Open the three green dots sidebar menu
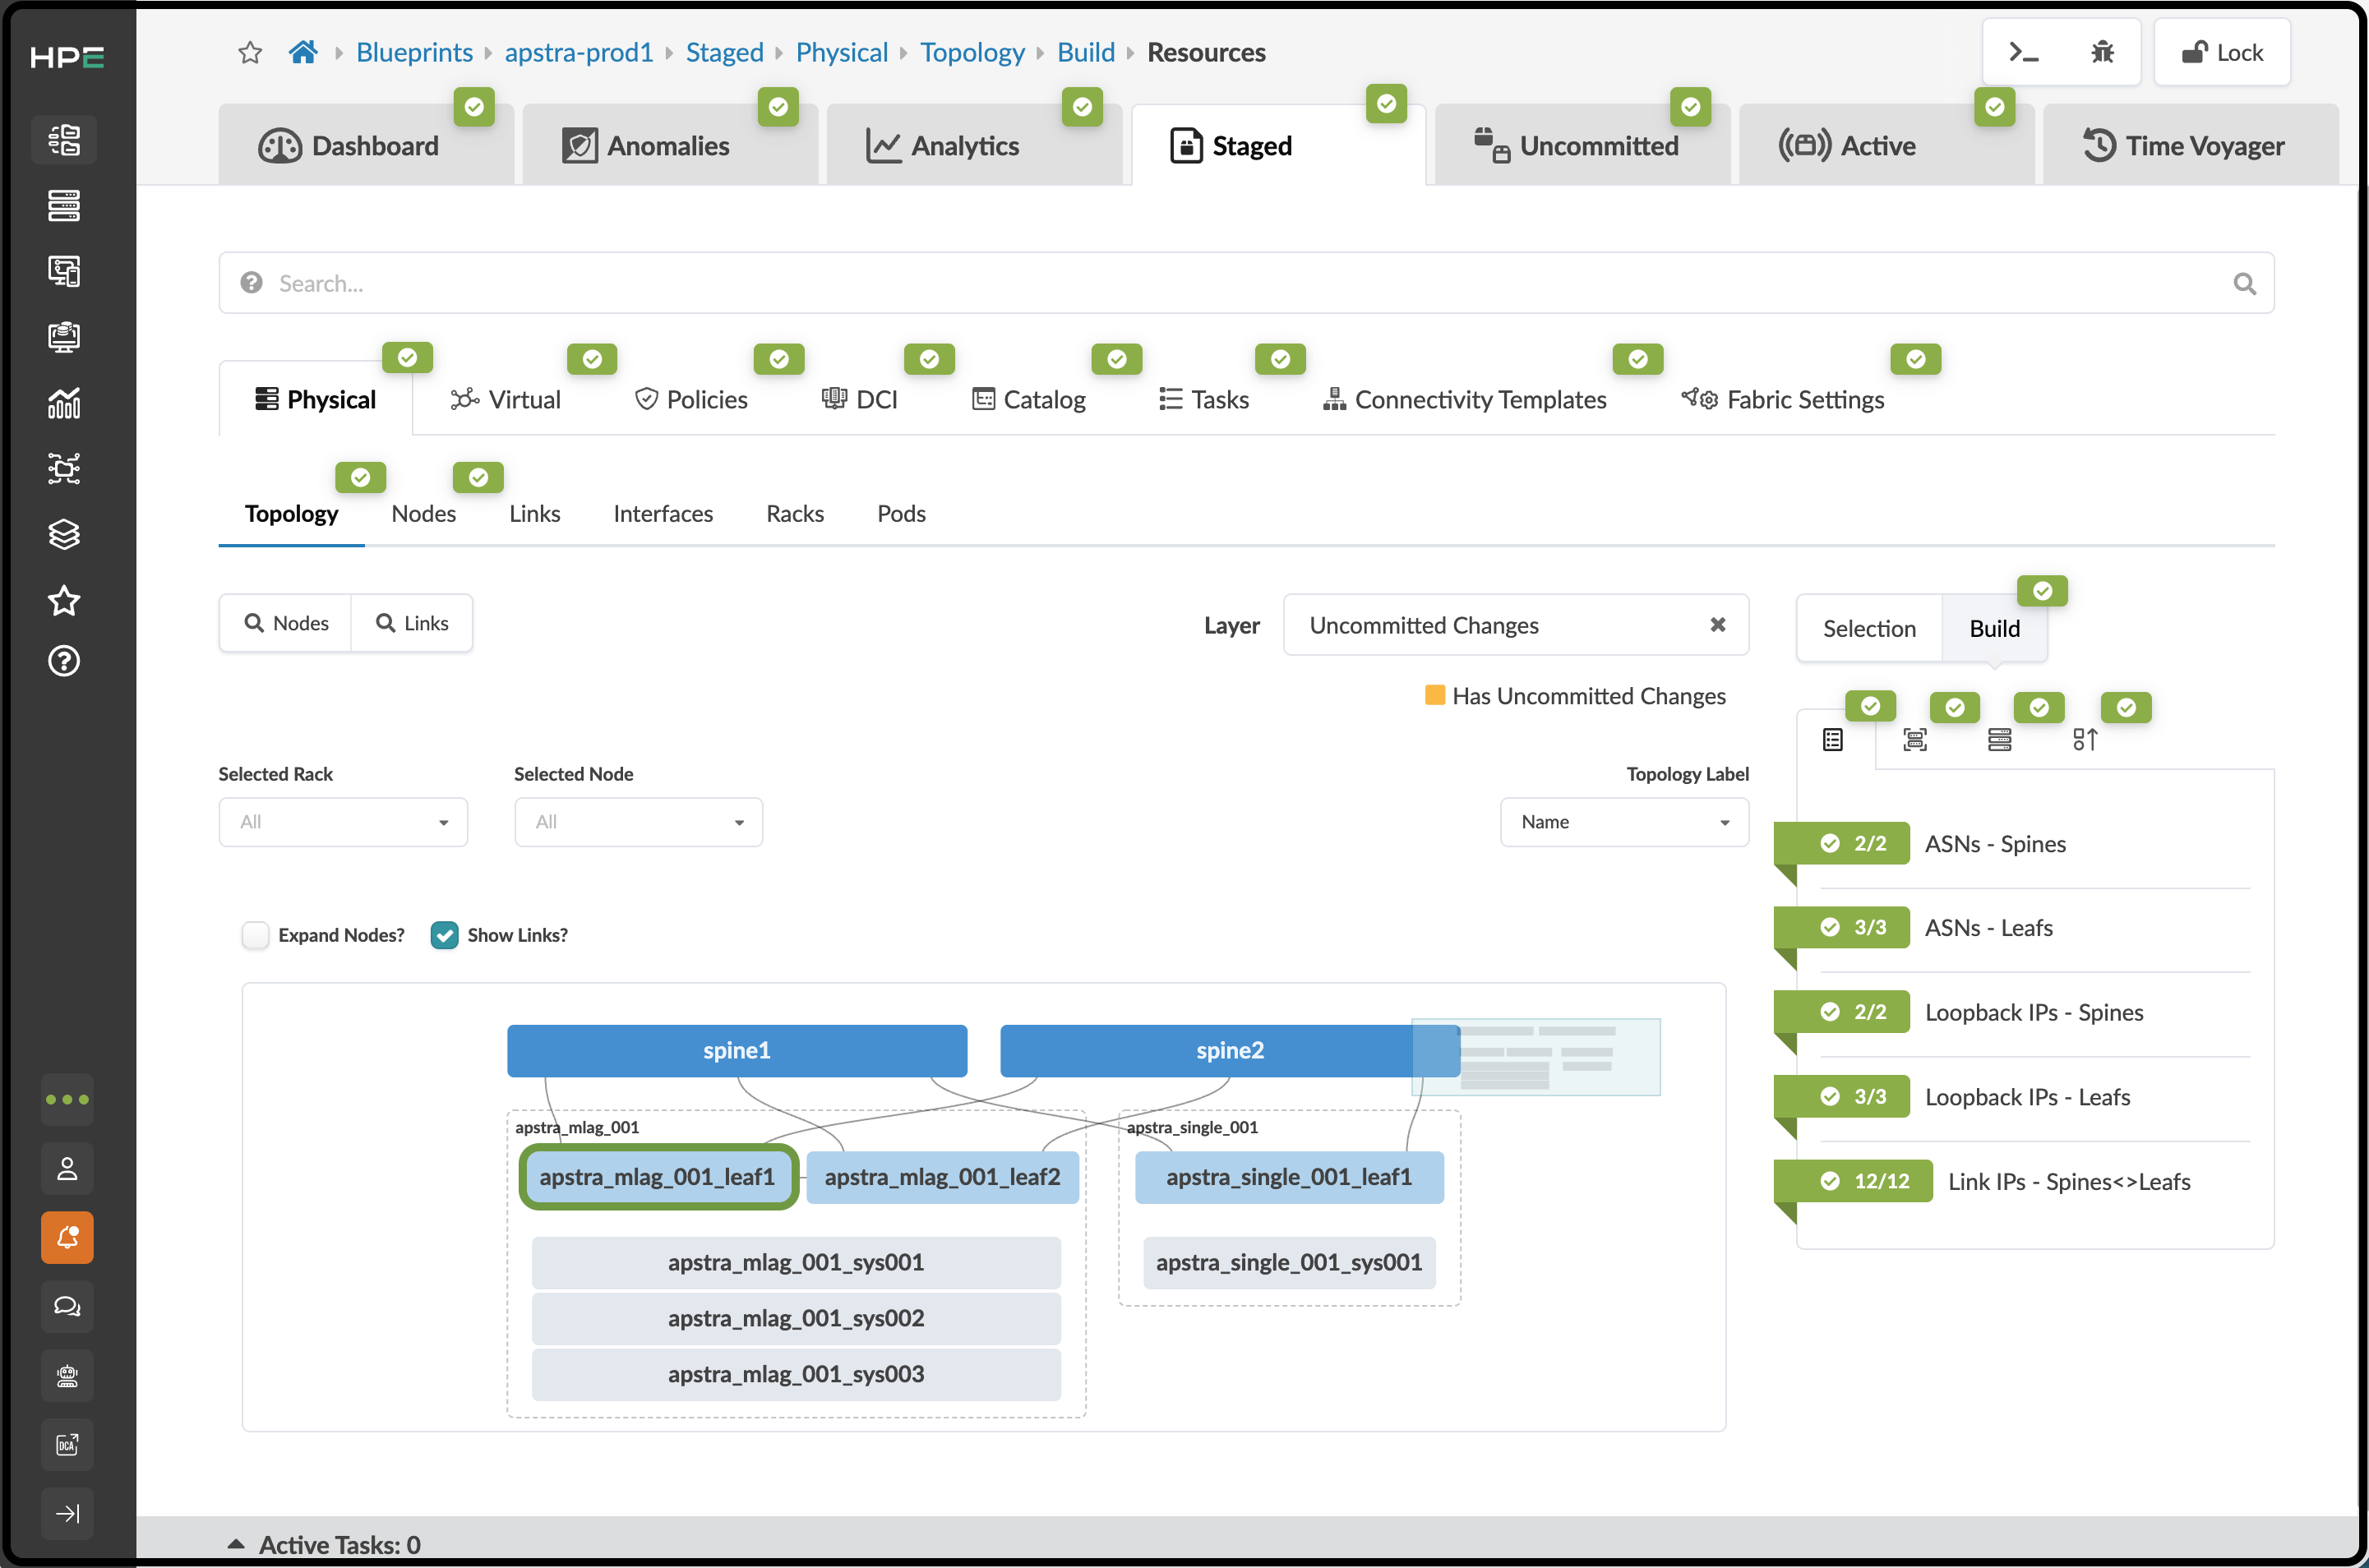 [67, 1099]
